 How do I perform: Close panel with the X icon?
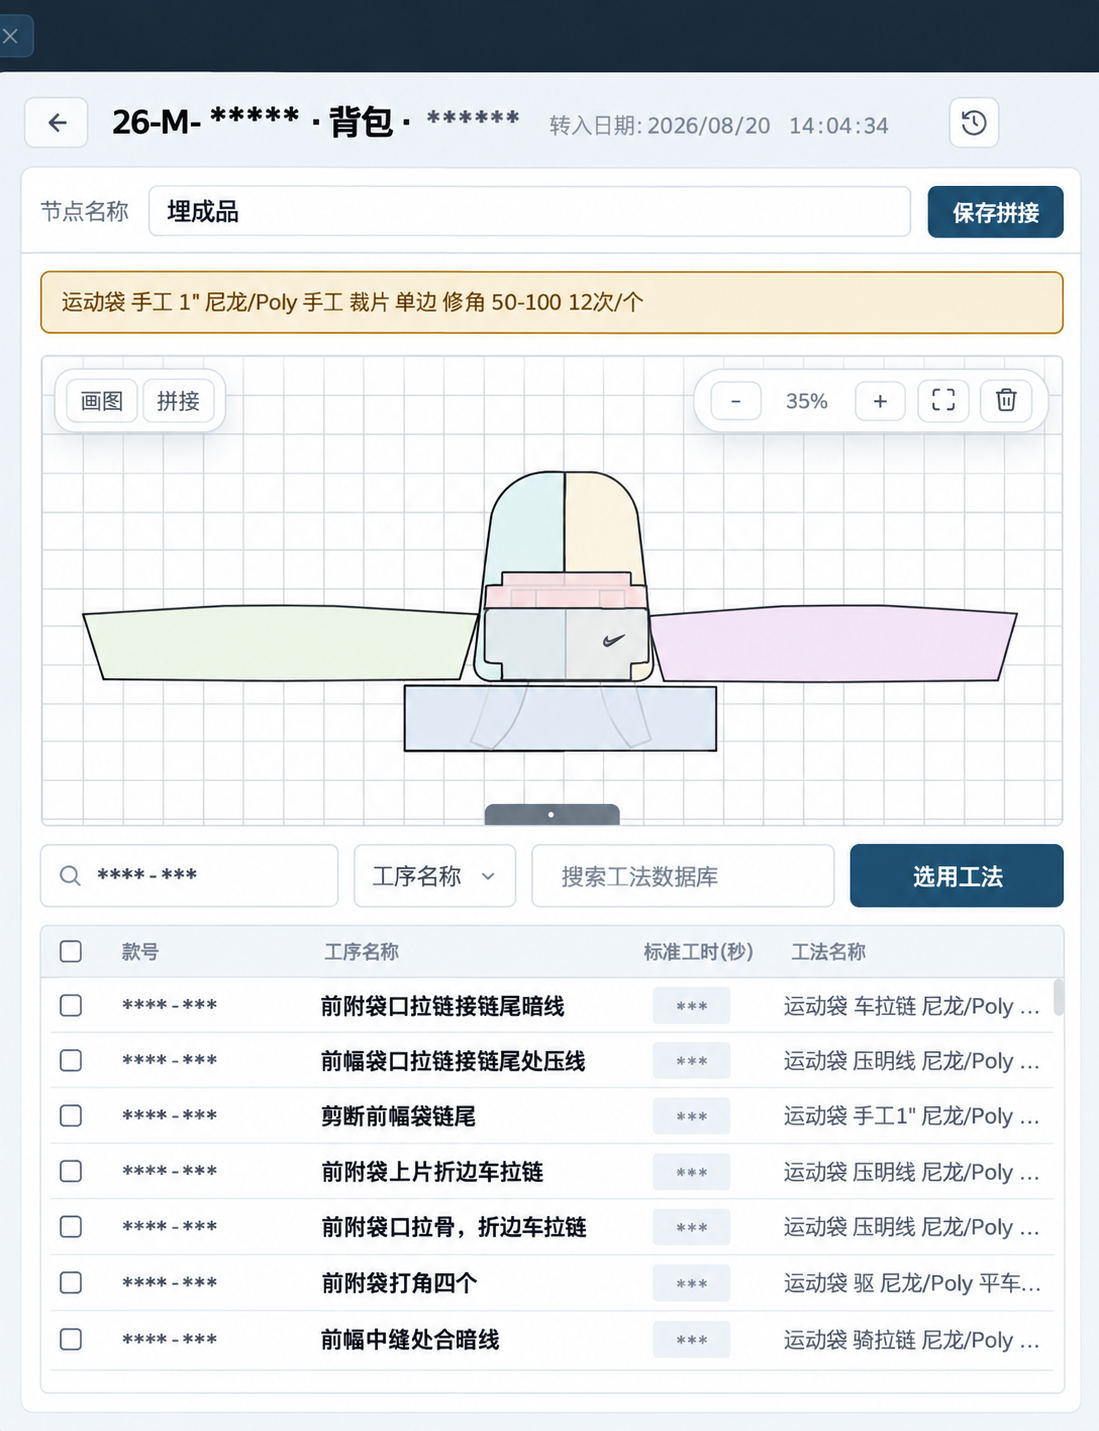(11, 36)
